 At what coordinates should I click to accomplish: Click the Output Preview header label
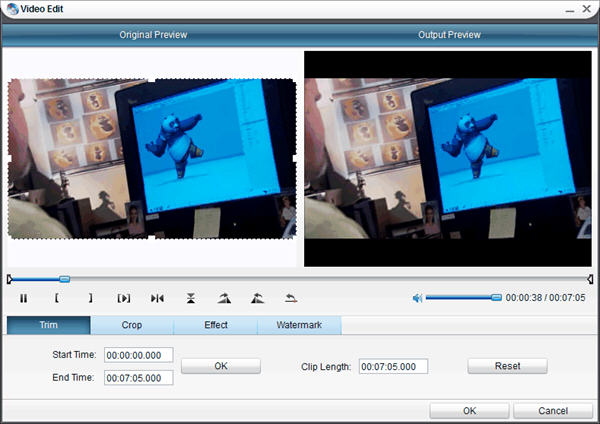pyautogui.click(x=449, y=35)
